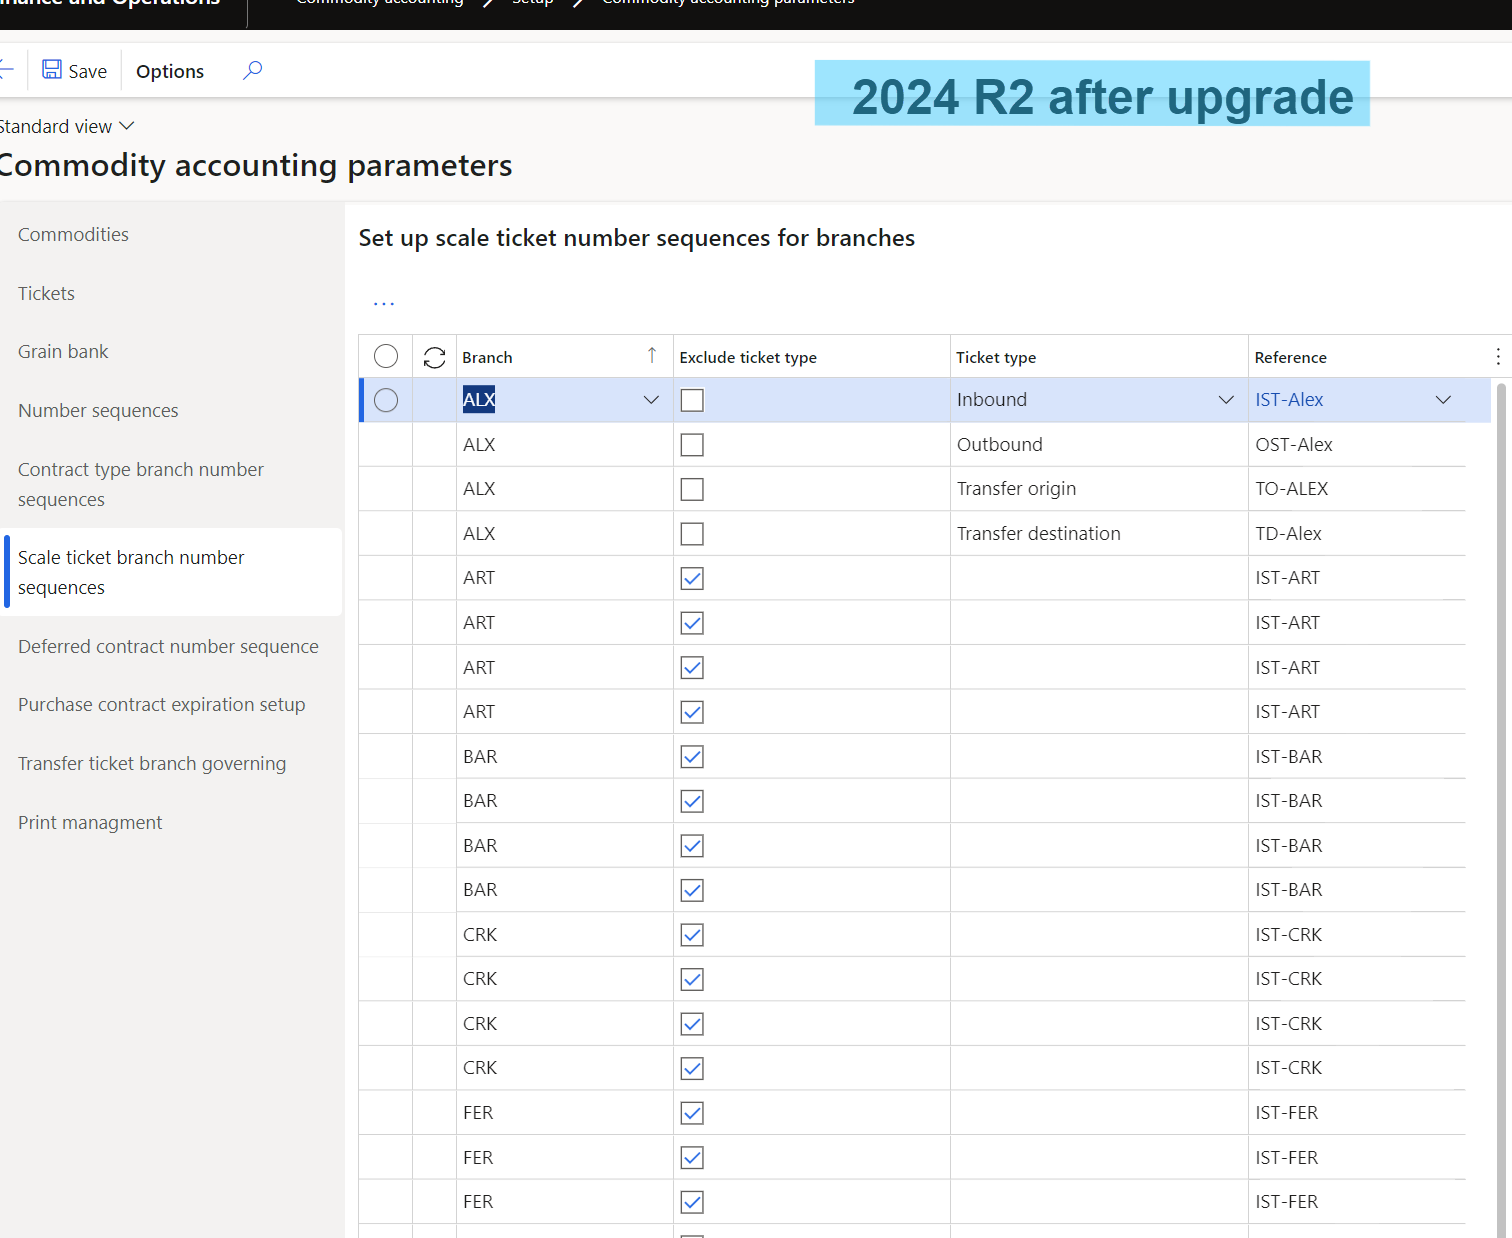The image size is (1512, 1238).
Task: Uncheck Exclude ticket type on first ART row
Action: [692, 578]
